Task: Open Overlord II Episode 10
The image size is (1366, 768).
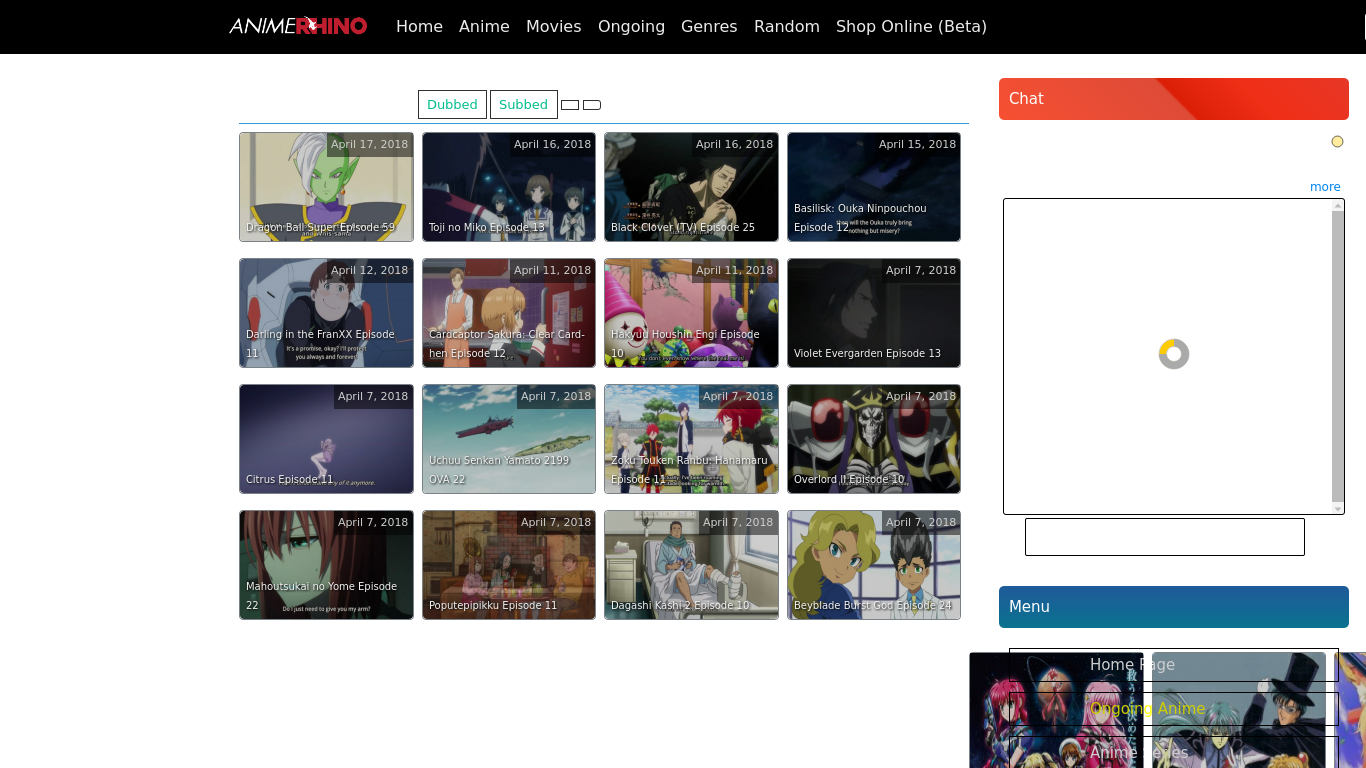Action: tap(874, 439)
